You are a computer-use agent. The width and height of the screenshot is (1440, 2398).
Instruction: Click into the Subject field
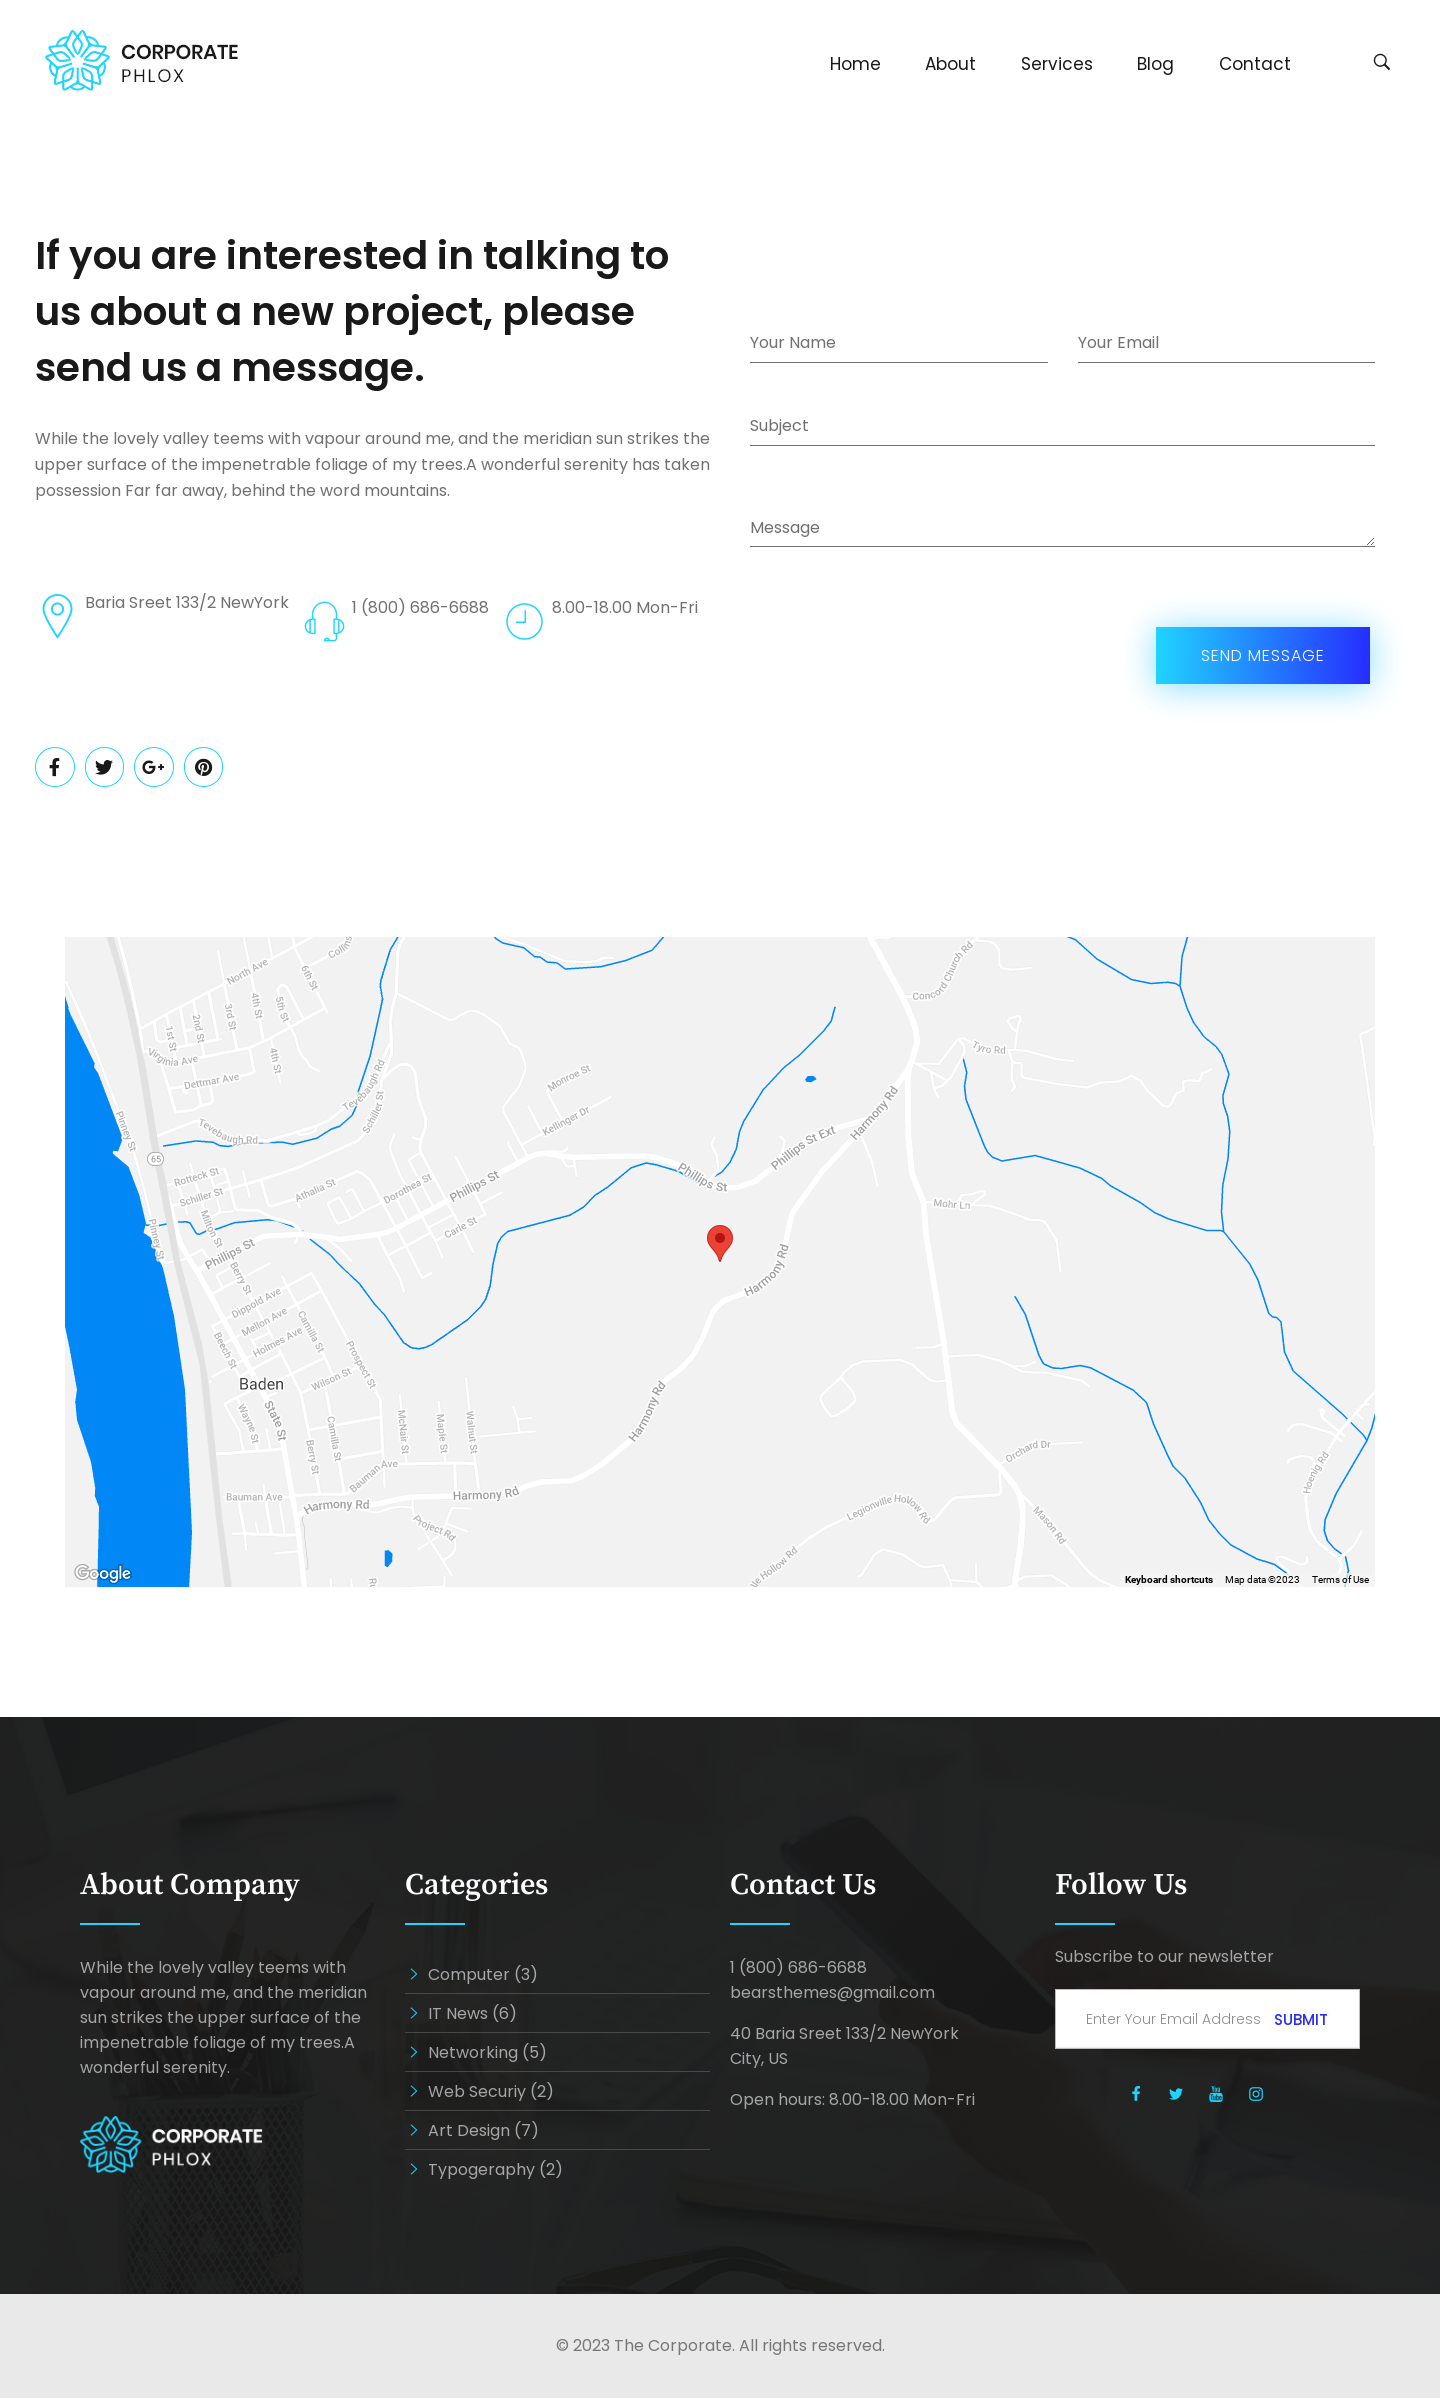(1061, 426)
